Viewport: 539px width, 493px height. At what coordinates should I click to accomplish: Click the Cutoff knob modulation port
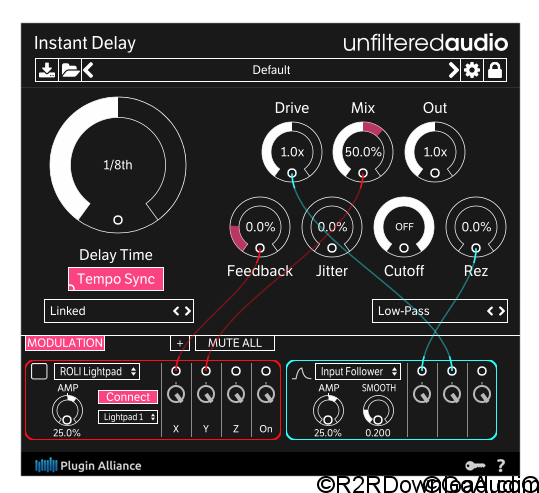click(404, 248)
